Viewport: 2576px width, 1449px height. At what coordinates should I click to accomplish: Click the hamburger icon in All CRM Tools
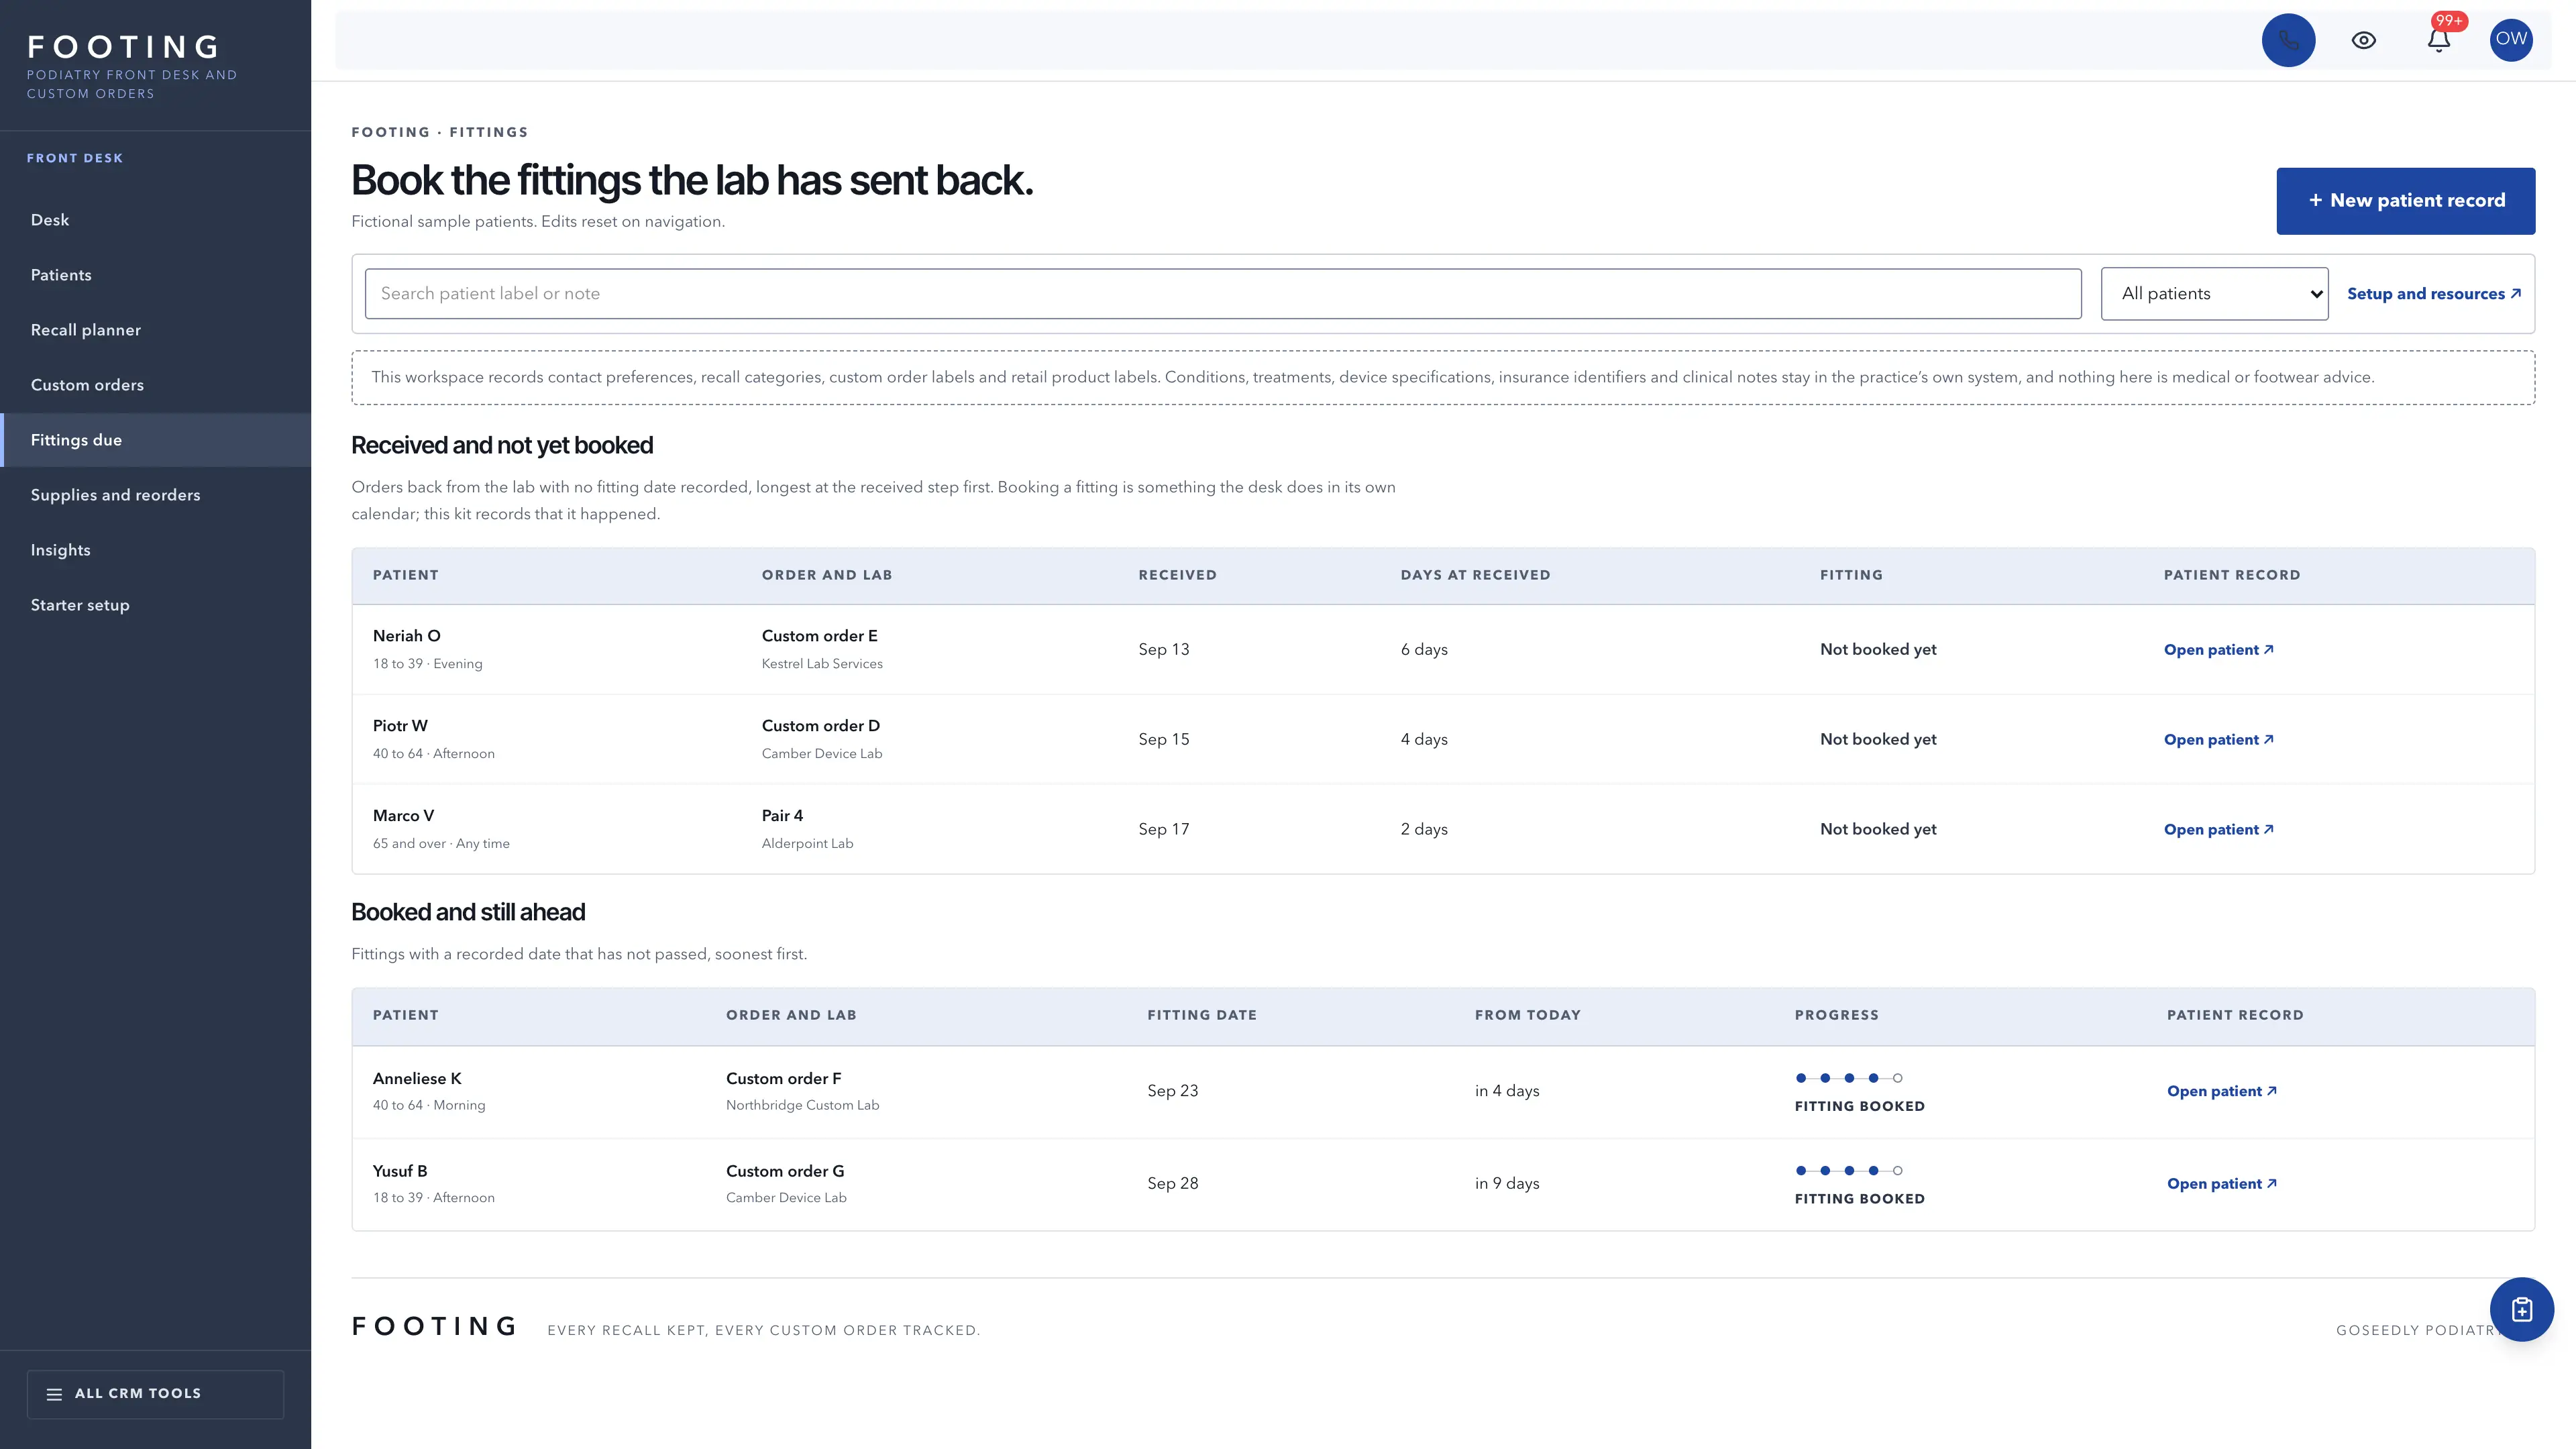(x=54, y=1394)
